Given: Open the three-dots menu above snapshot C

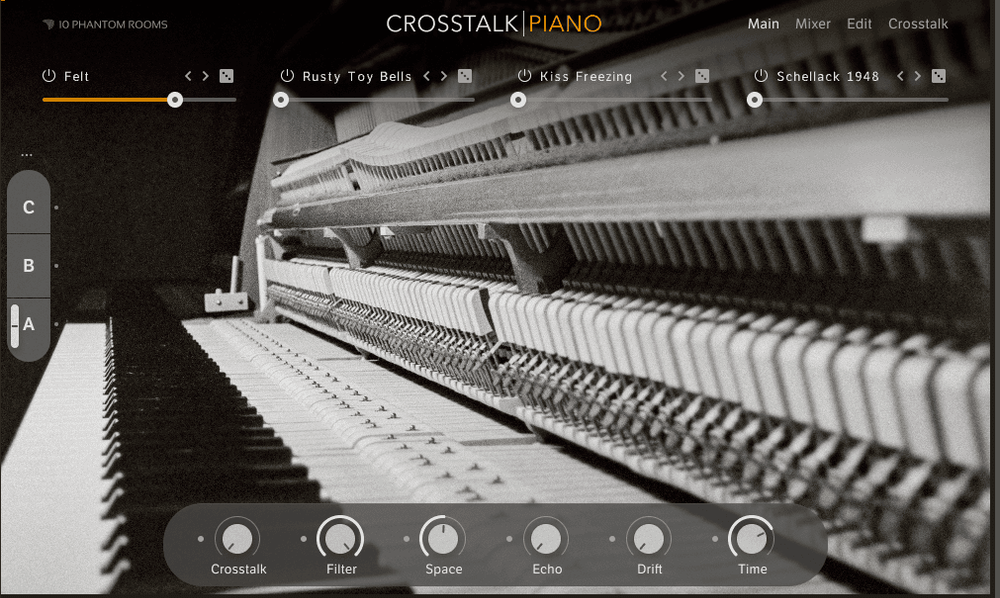Looking at the screenshot, I should click(27, 155).
